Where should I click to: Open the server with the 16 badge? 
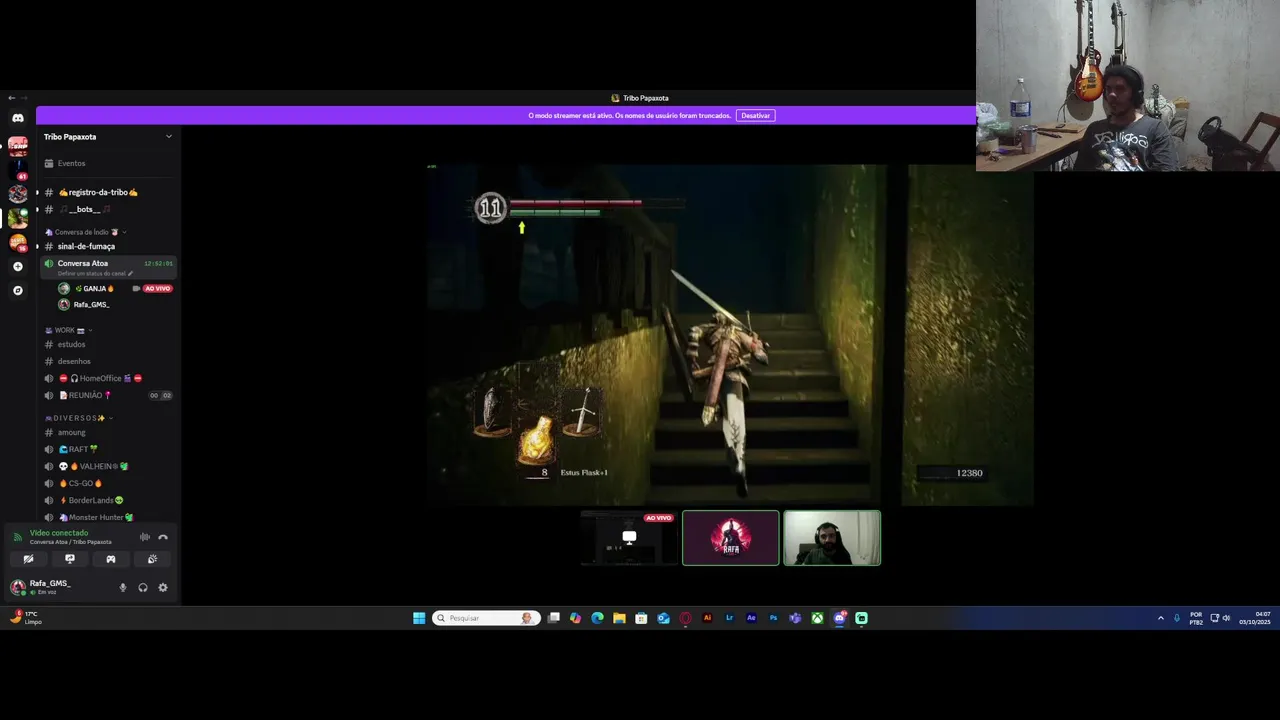18,242
